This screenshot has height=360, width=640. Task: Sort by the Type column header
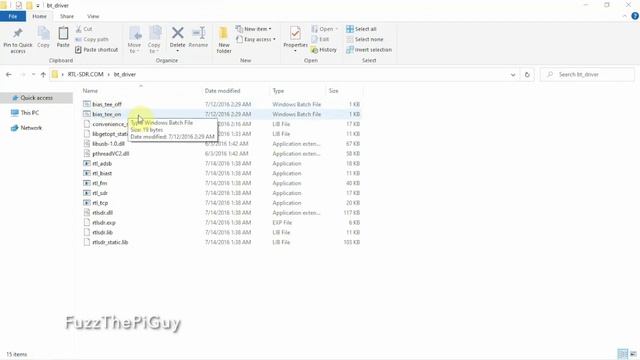[x=278, y=91]
